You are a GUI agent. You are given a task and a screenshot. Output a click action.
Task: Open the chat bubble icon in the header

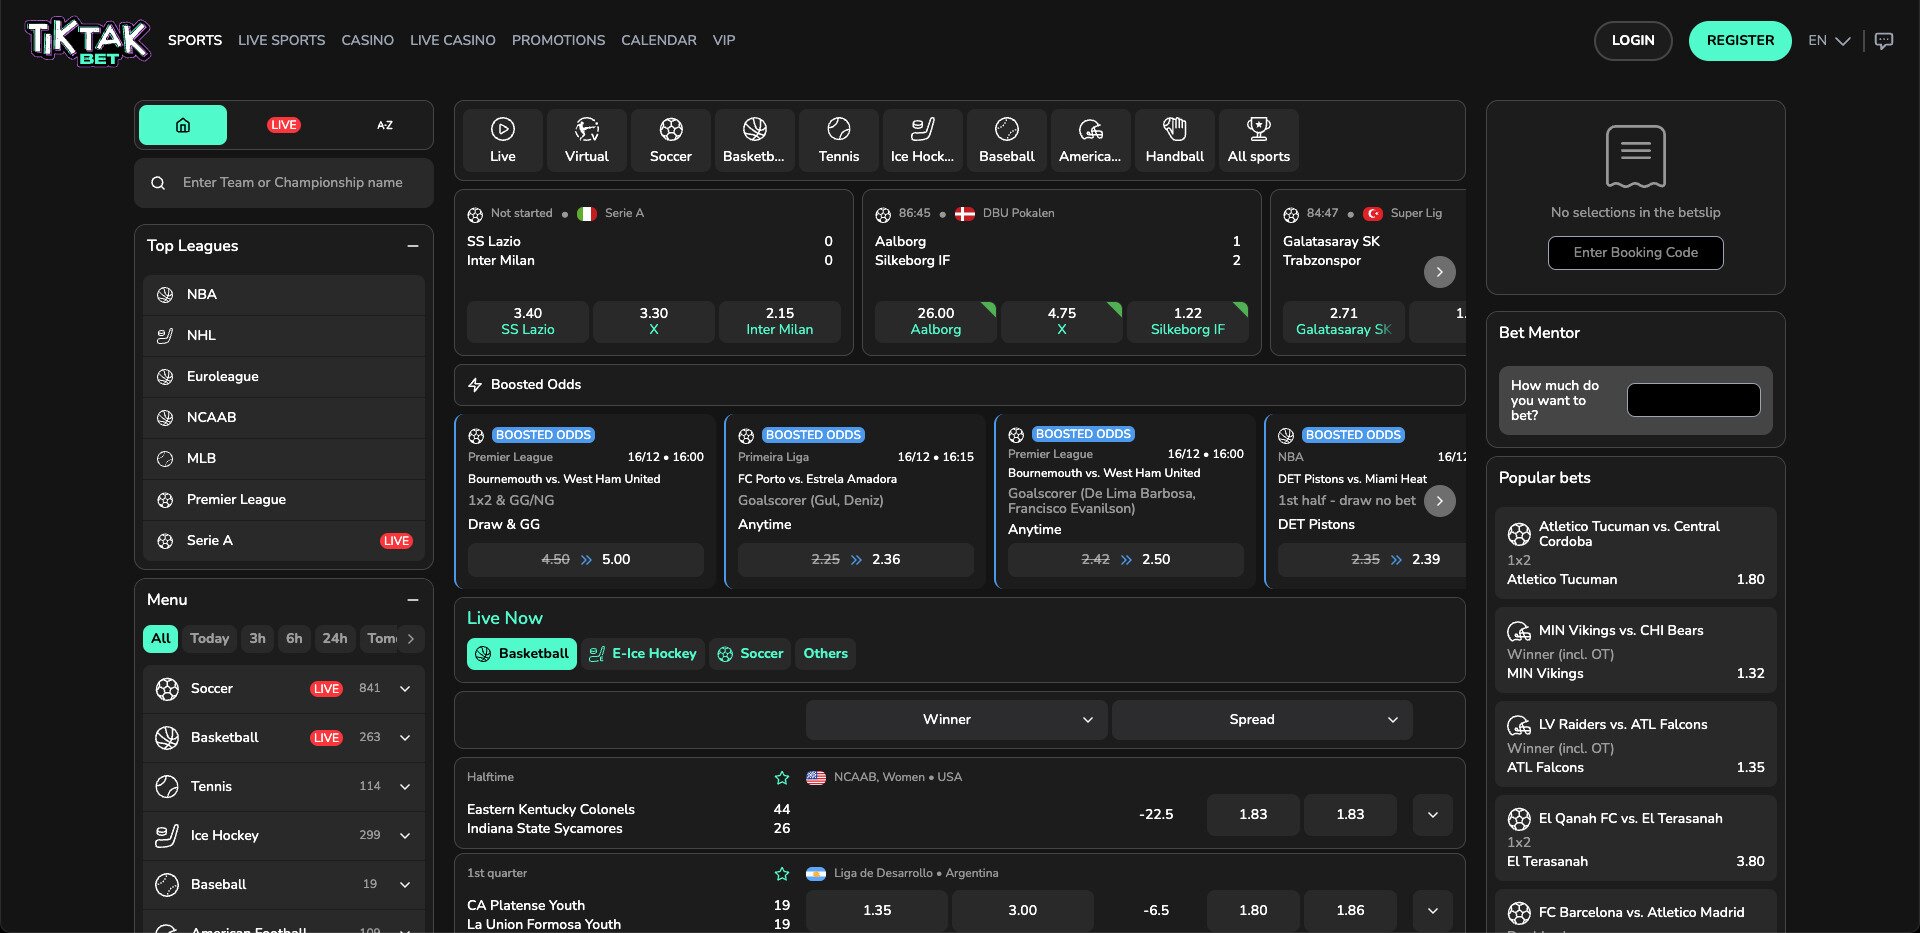pos(1884,40)
